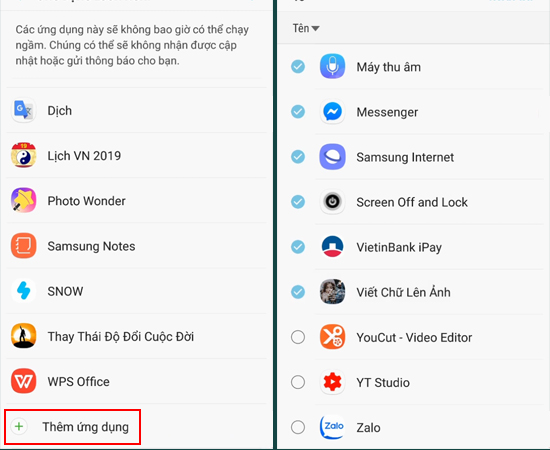Image resolution: width=550 pixels, height=450 pixels.
Task: Tap the YouCut - Video Editor label
Action: tap(414, 337)
